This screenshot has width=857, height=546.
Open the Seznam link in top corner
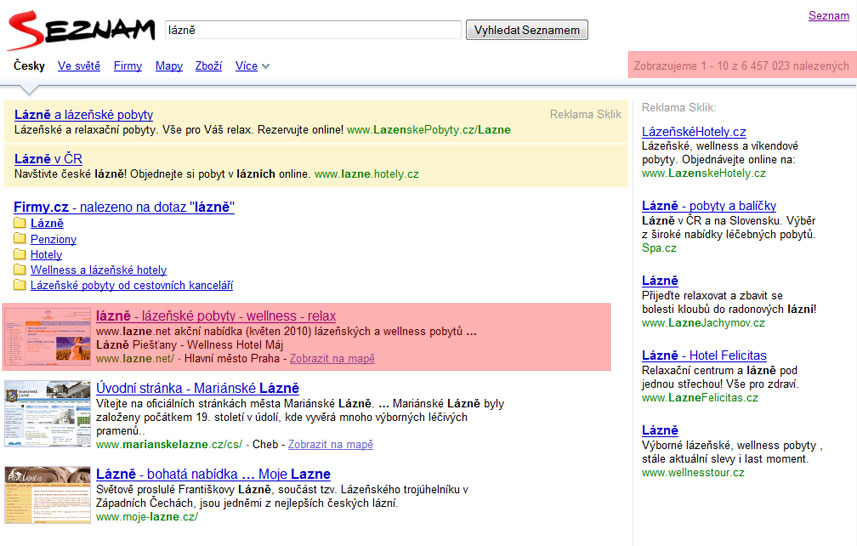click(x=829, y=15)
